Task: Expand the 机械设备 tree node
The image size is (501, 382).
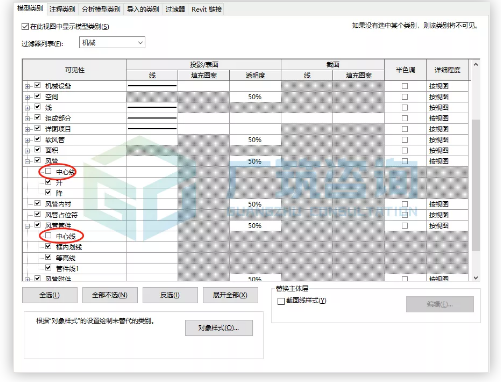Action: (x=27, y=86)
